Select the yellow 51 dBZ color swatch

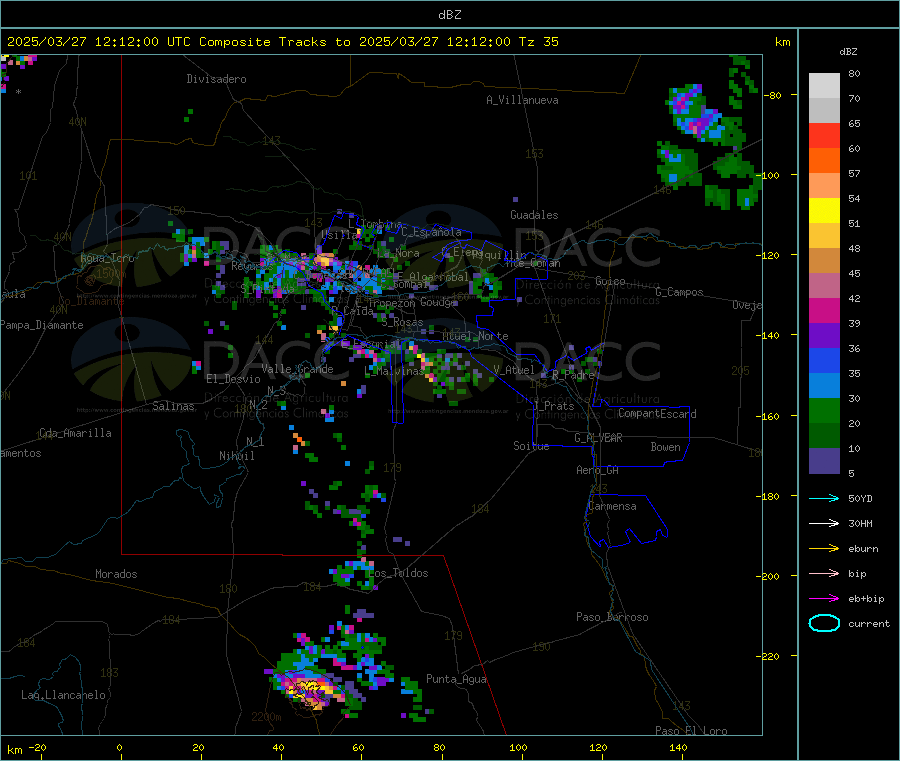(x=824, y=211)
